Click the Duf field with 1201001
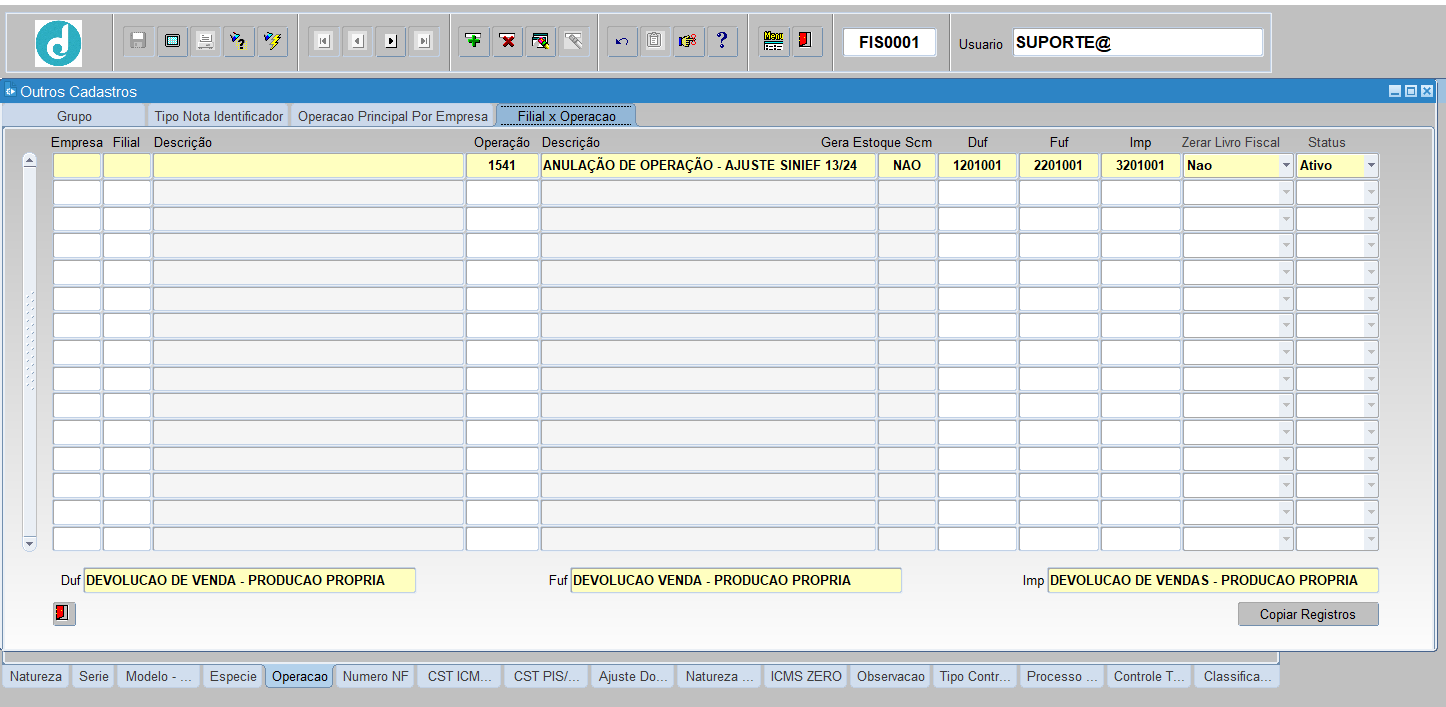 [x=977, y=166]
